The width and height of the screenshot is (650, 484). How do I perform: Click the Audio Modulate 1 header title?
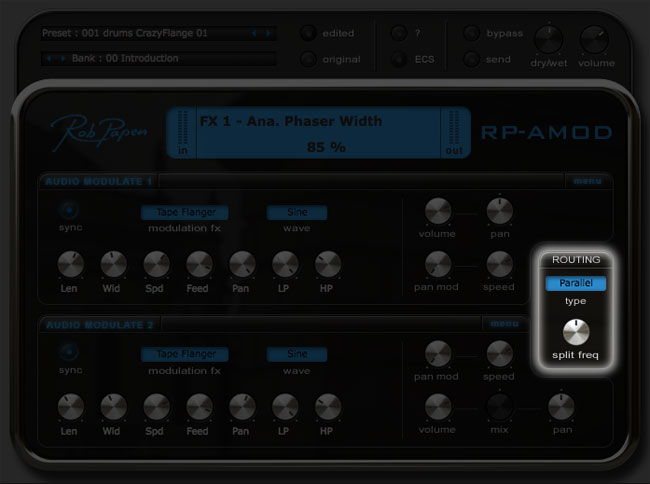[x=99, y=182]
